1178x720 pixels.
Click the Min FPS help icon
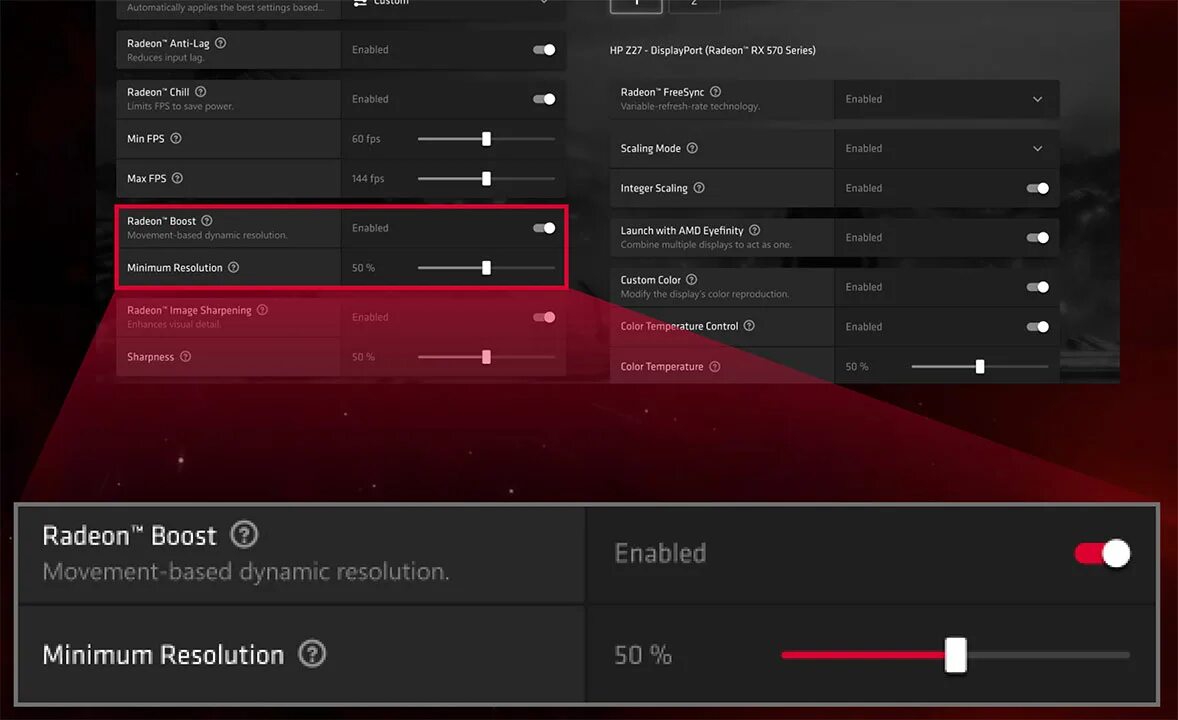[176, 138]
